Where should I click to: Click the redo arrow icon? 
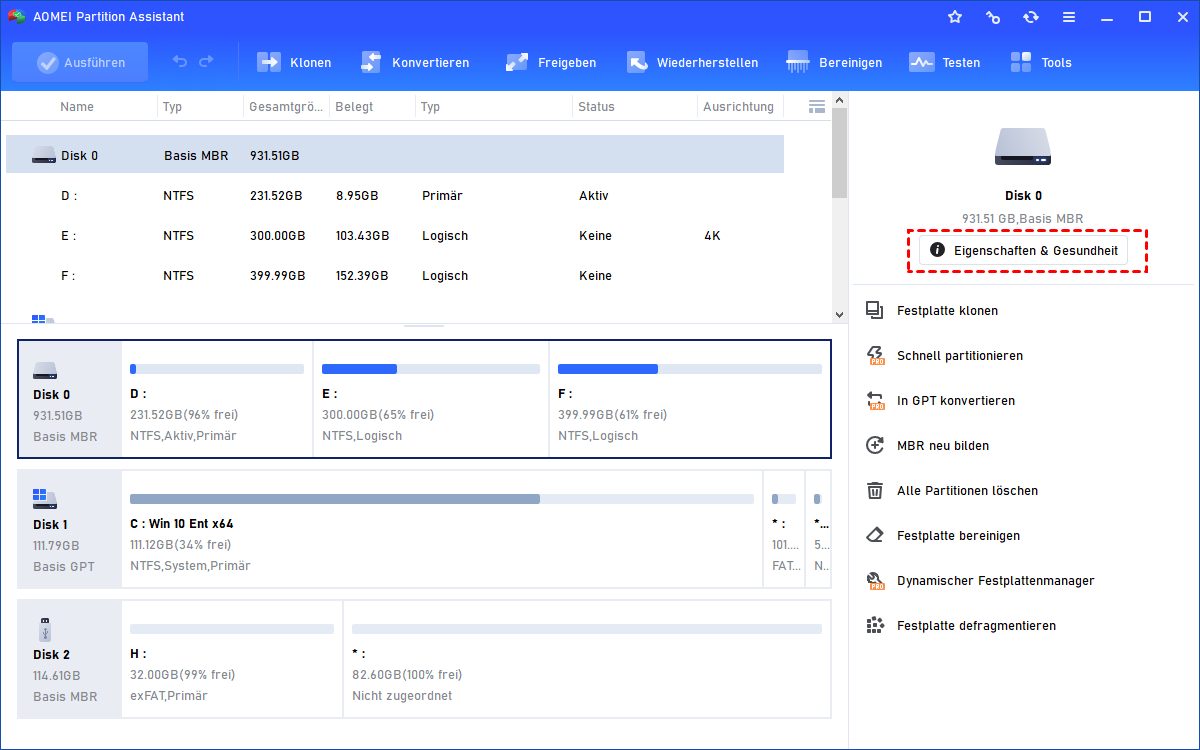tap(206, 62)
